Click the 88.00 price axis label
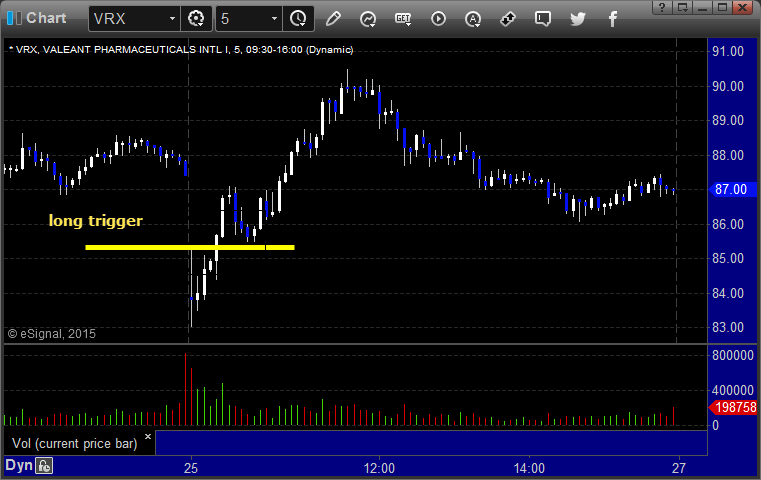This screenshot has height=480, width=761. (728, 155)
